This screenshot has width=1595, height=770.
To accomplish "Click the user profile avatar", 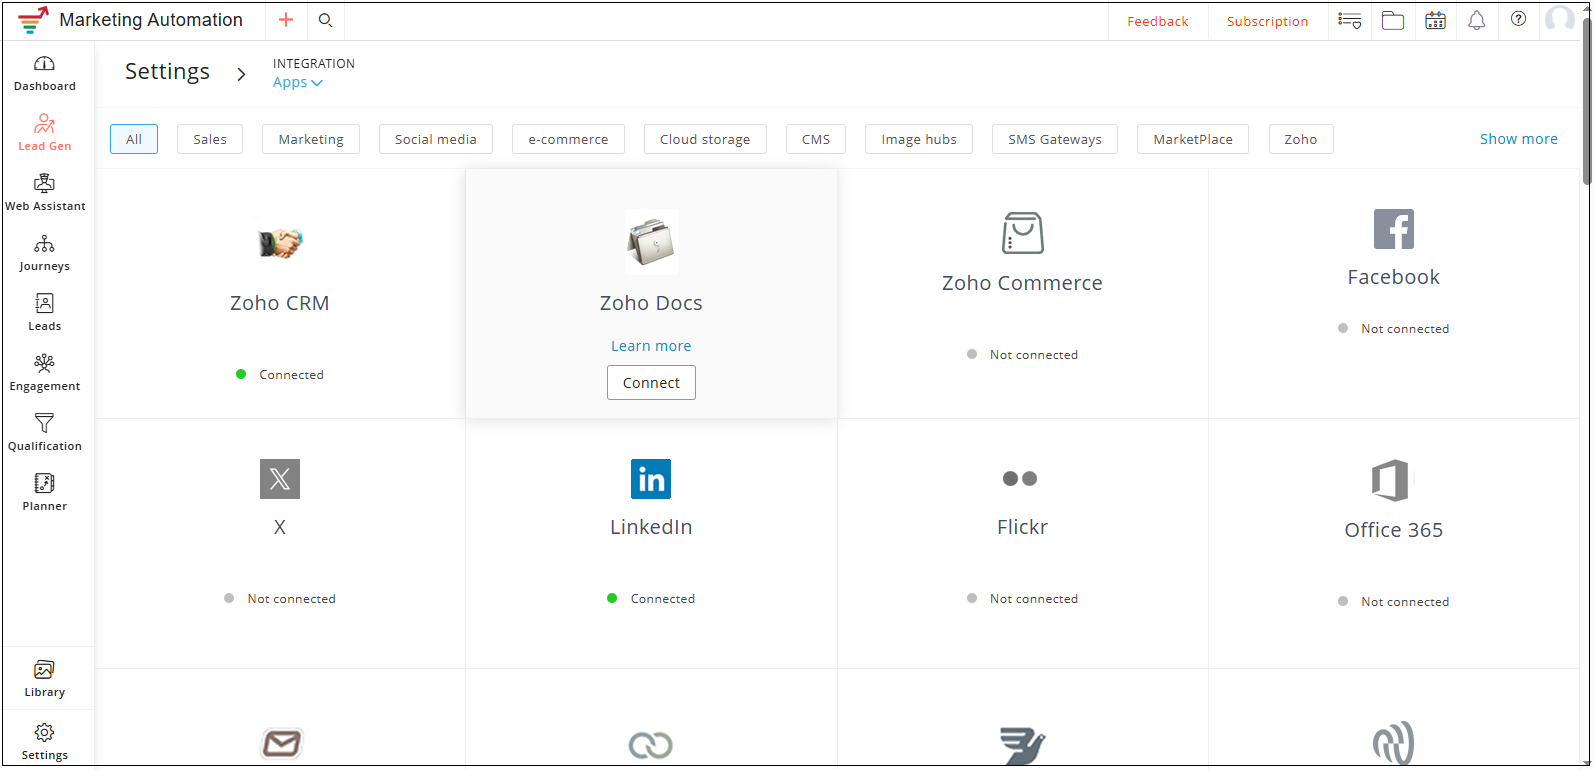I will 1560,19.
